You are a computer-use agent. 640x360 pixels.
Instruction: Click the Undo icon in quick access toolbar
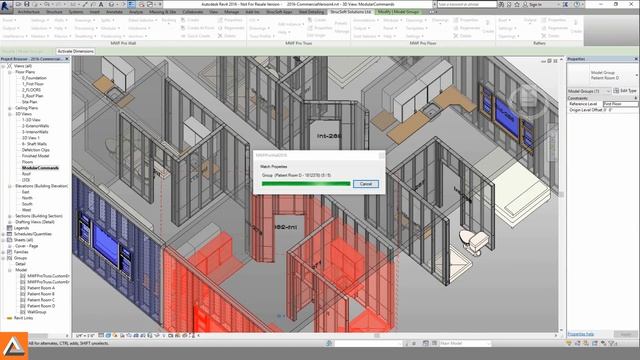click(x=47, y=4)
